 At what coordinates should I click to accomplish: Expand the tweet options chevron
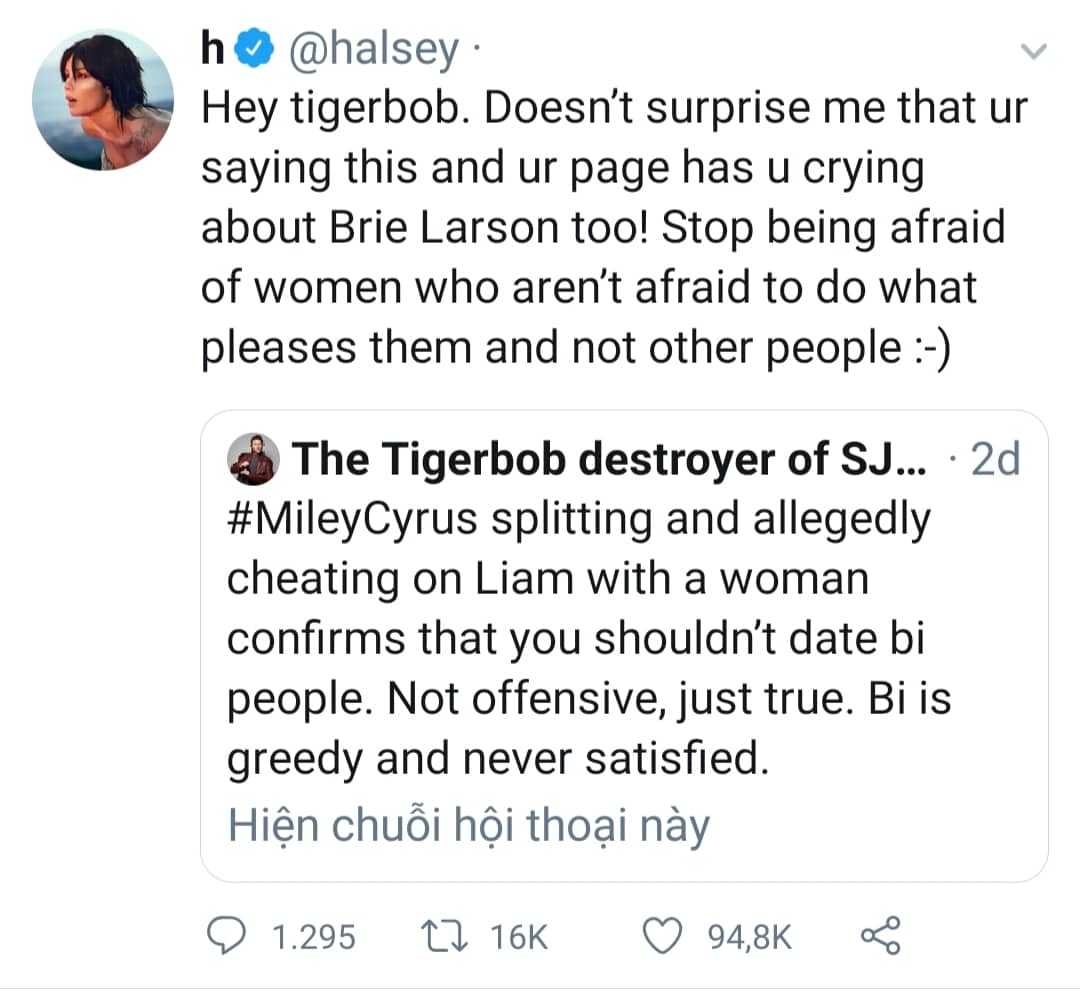tap(1033, 51)
